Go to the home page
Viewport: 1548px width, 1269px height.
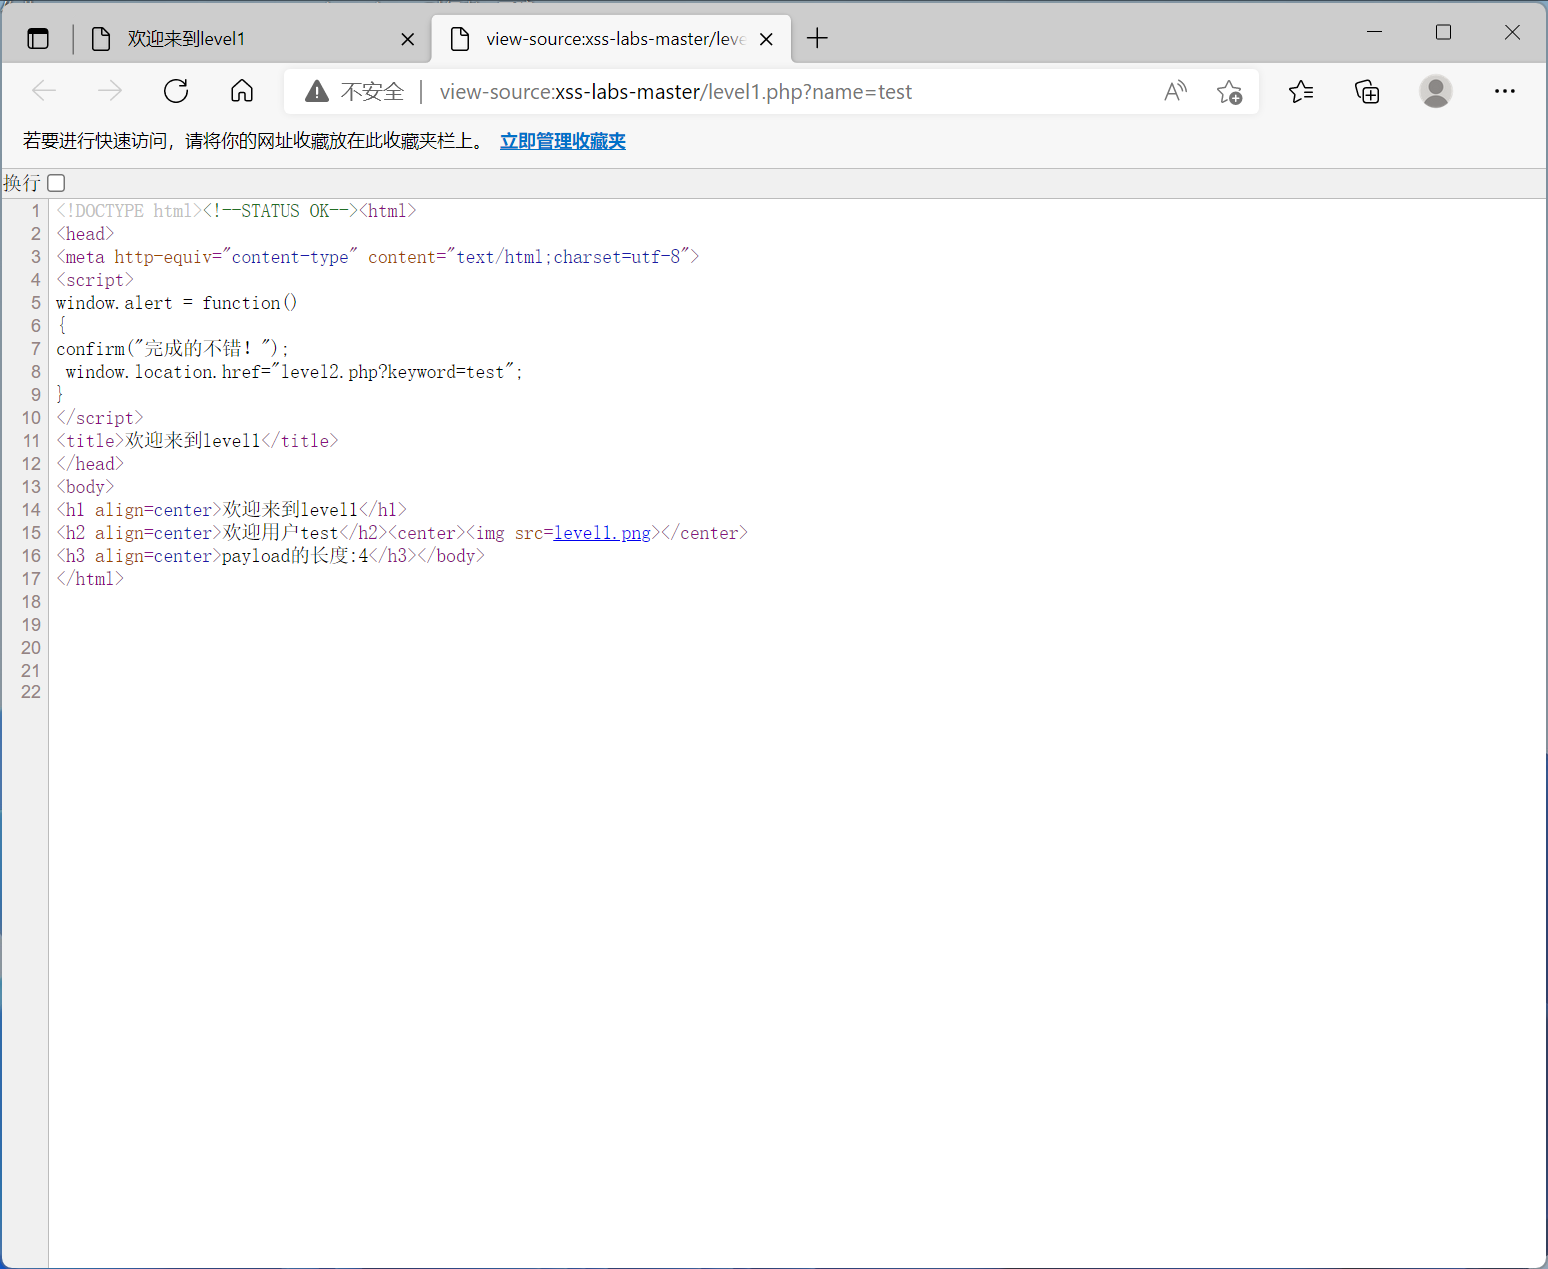click(242, 92)
